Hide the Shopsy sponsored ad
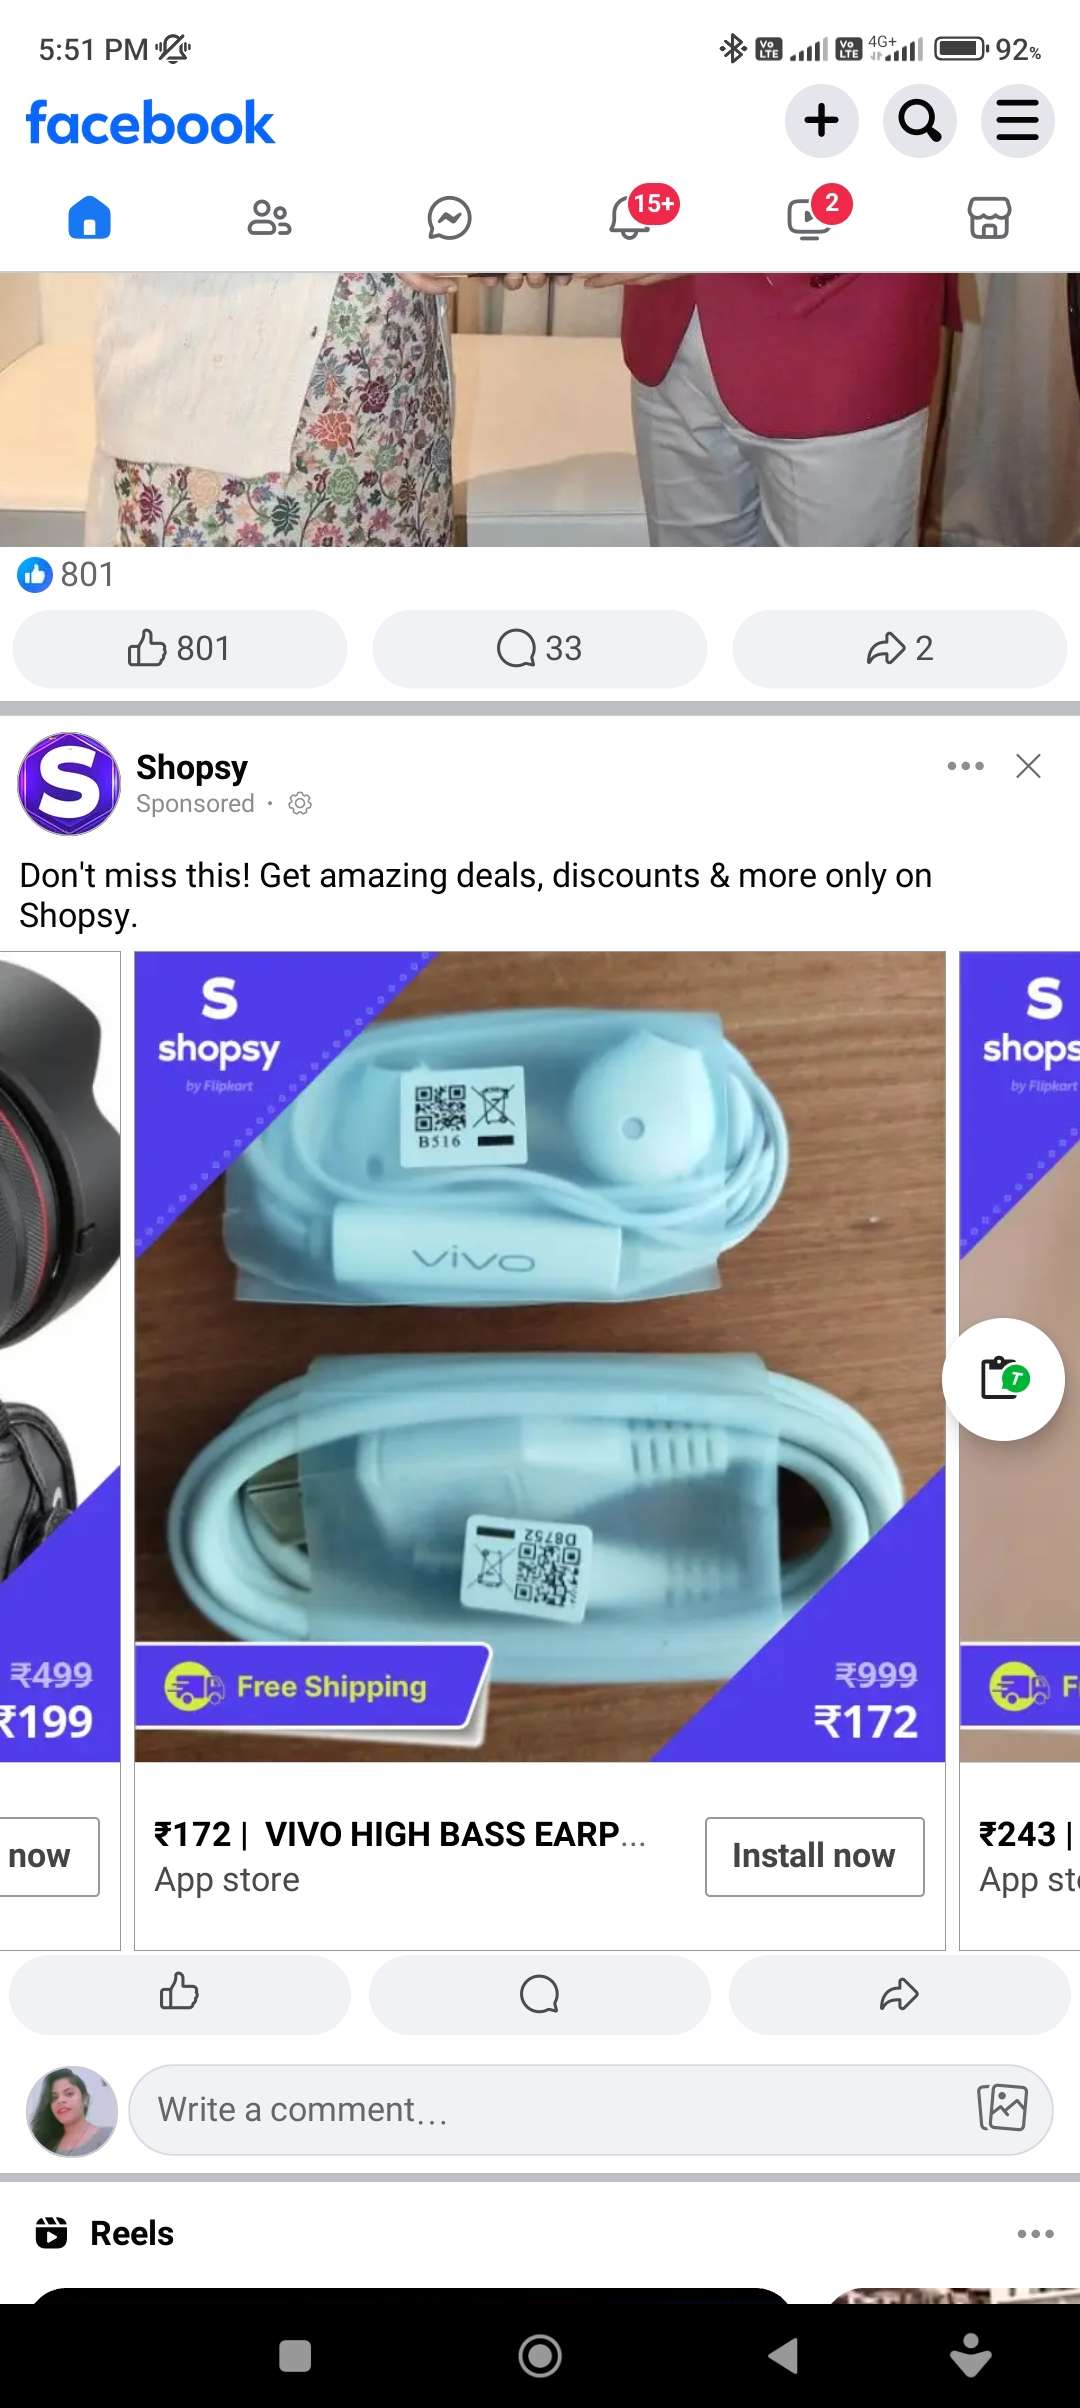Viewport: 1080px width, 2408px height. tap(1028, 766)
